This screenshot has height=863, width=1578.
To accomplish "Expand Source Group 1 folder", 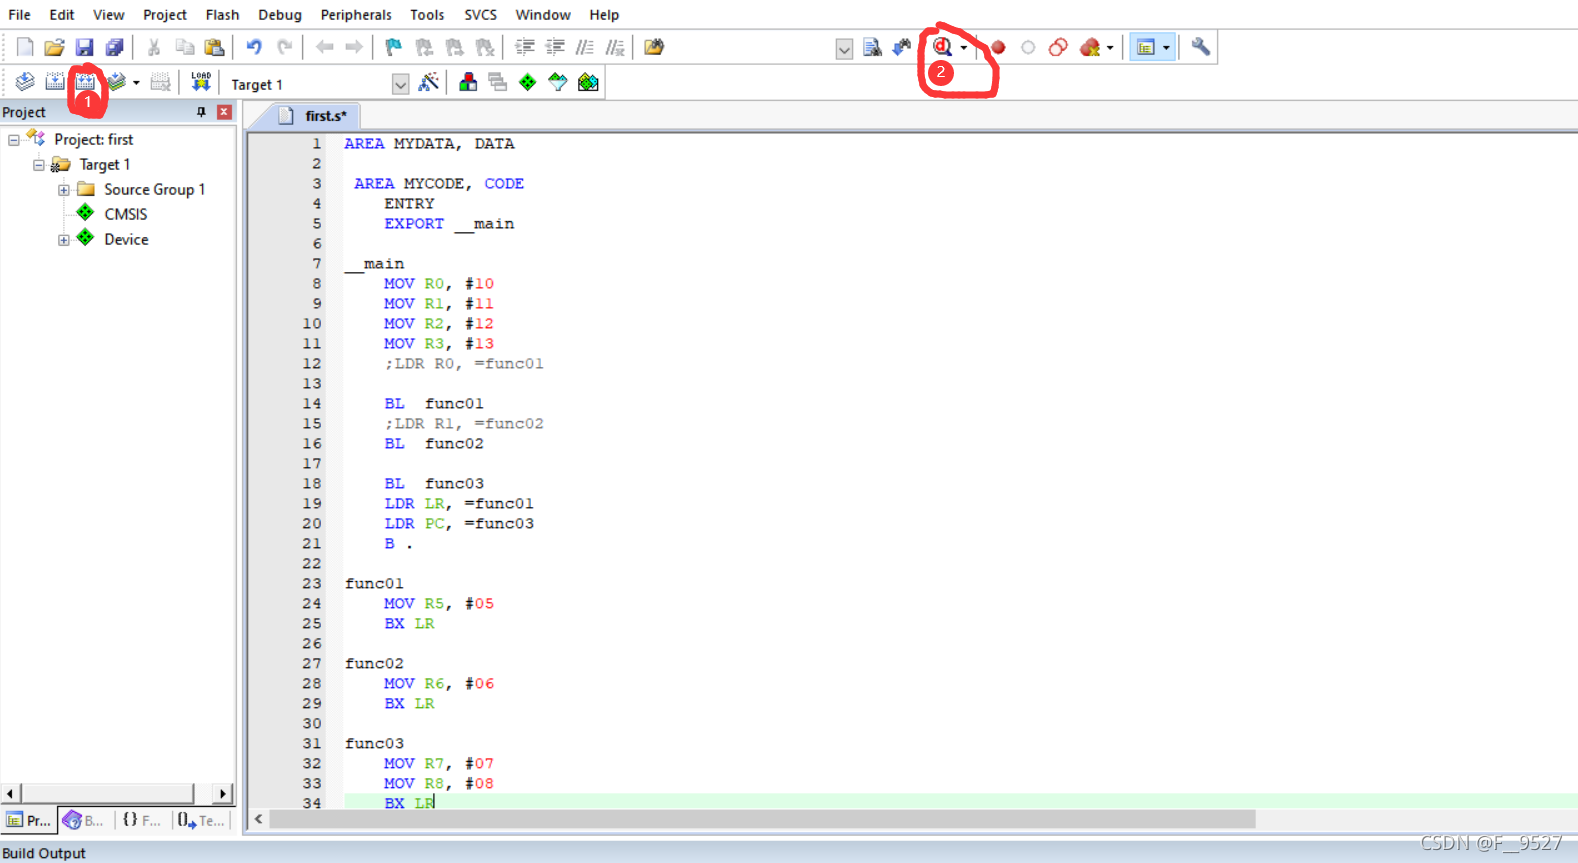I will [64, 190].
